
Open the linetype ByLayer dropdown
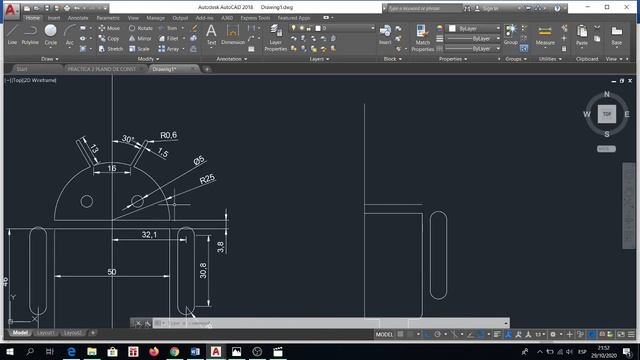pyautogui.click(x=473, y=49)
